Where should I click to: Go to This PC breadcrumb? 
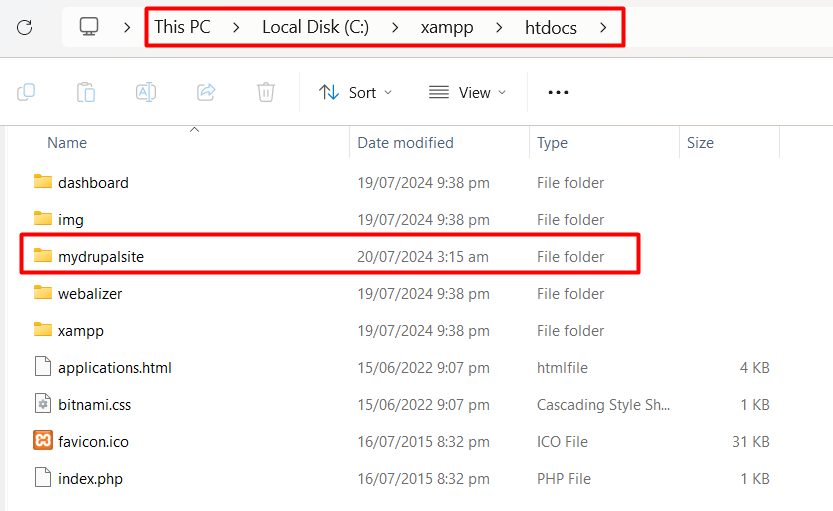pos(182,27)
